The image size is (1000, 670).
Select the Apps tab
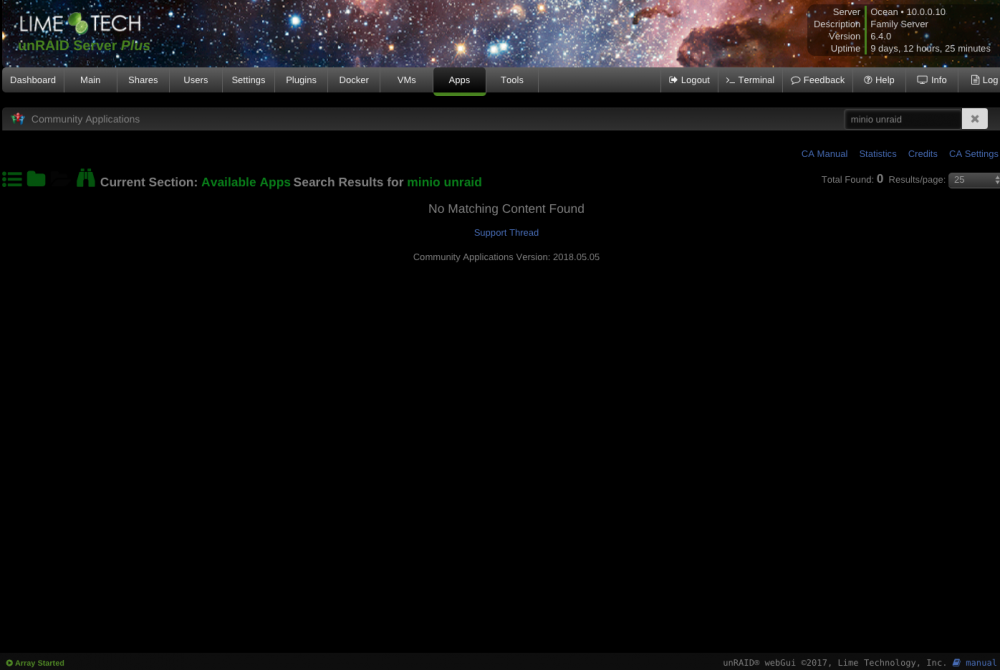(459, 80)
